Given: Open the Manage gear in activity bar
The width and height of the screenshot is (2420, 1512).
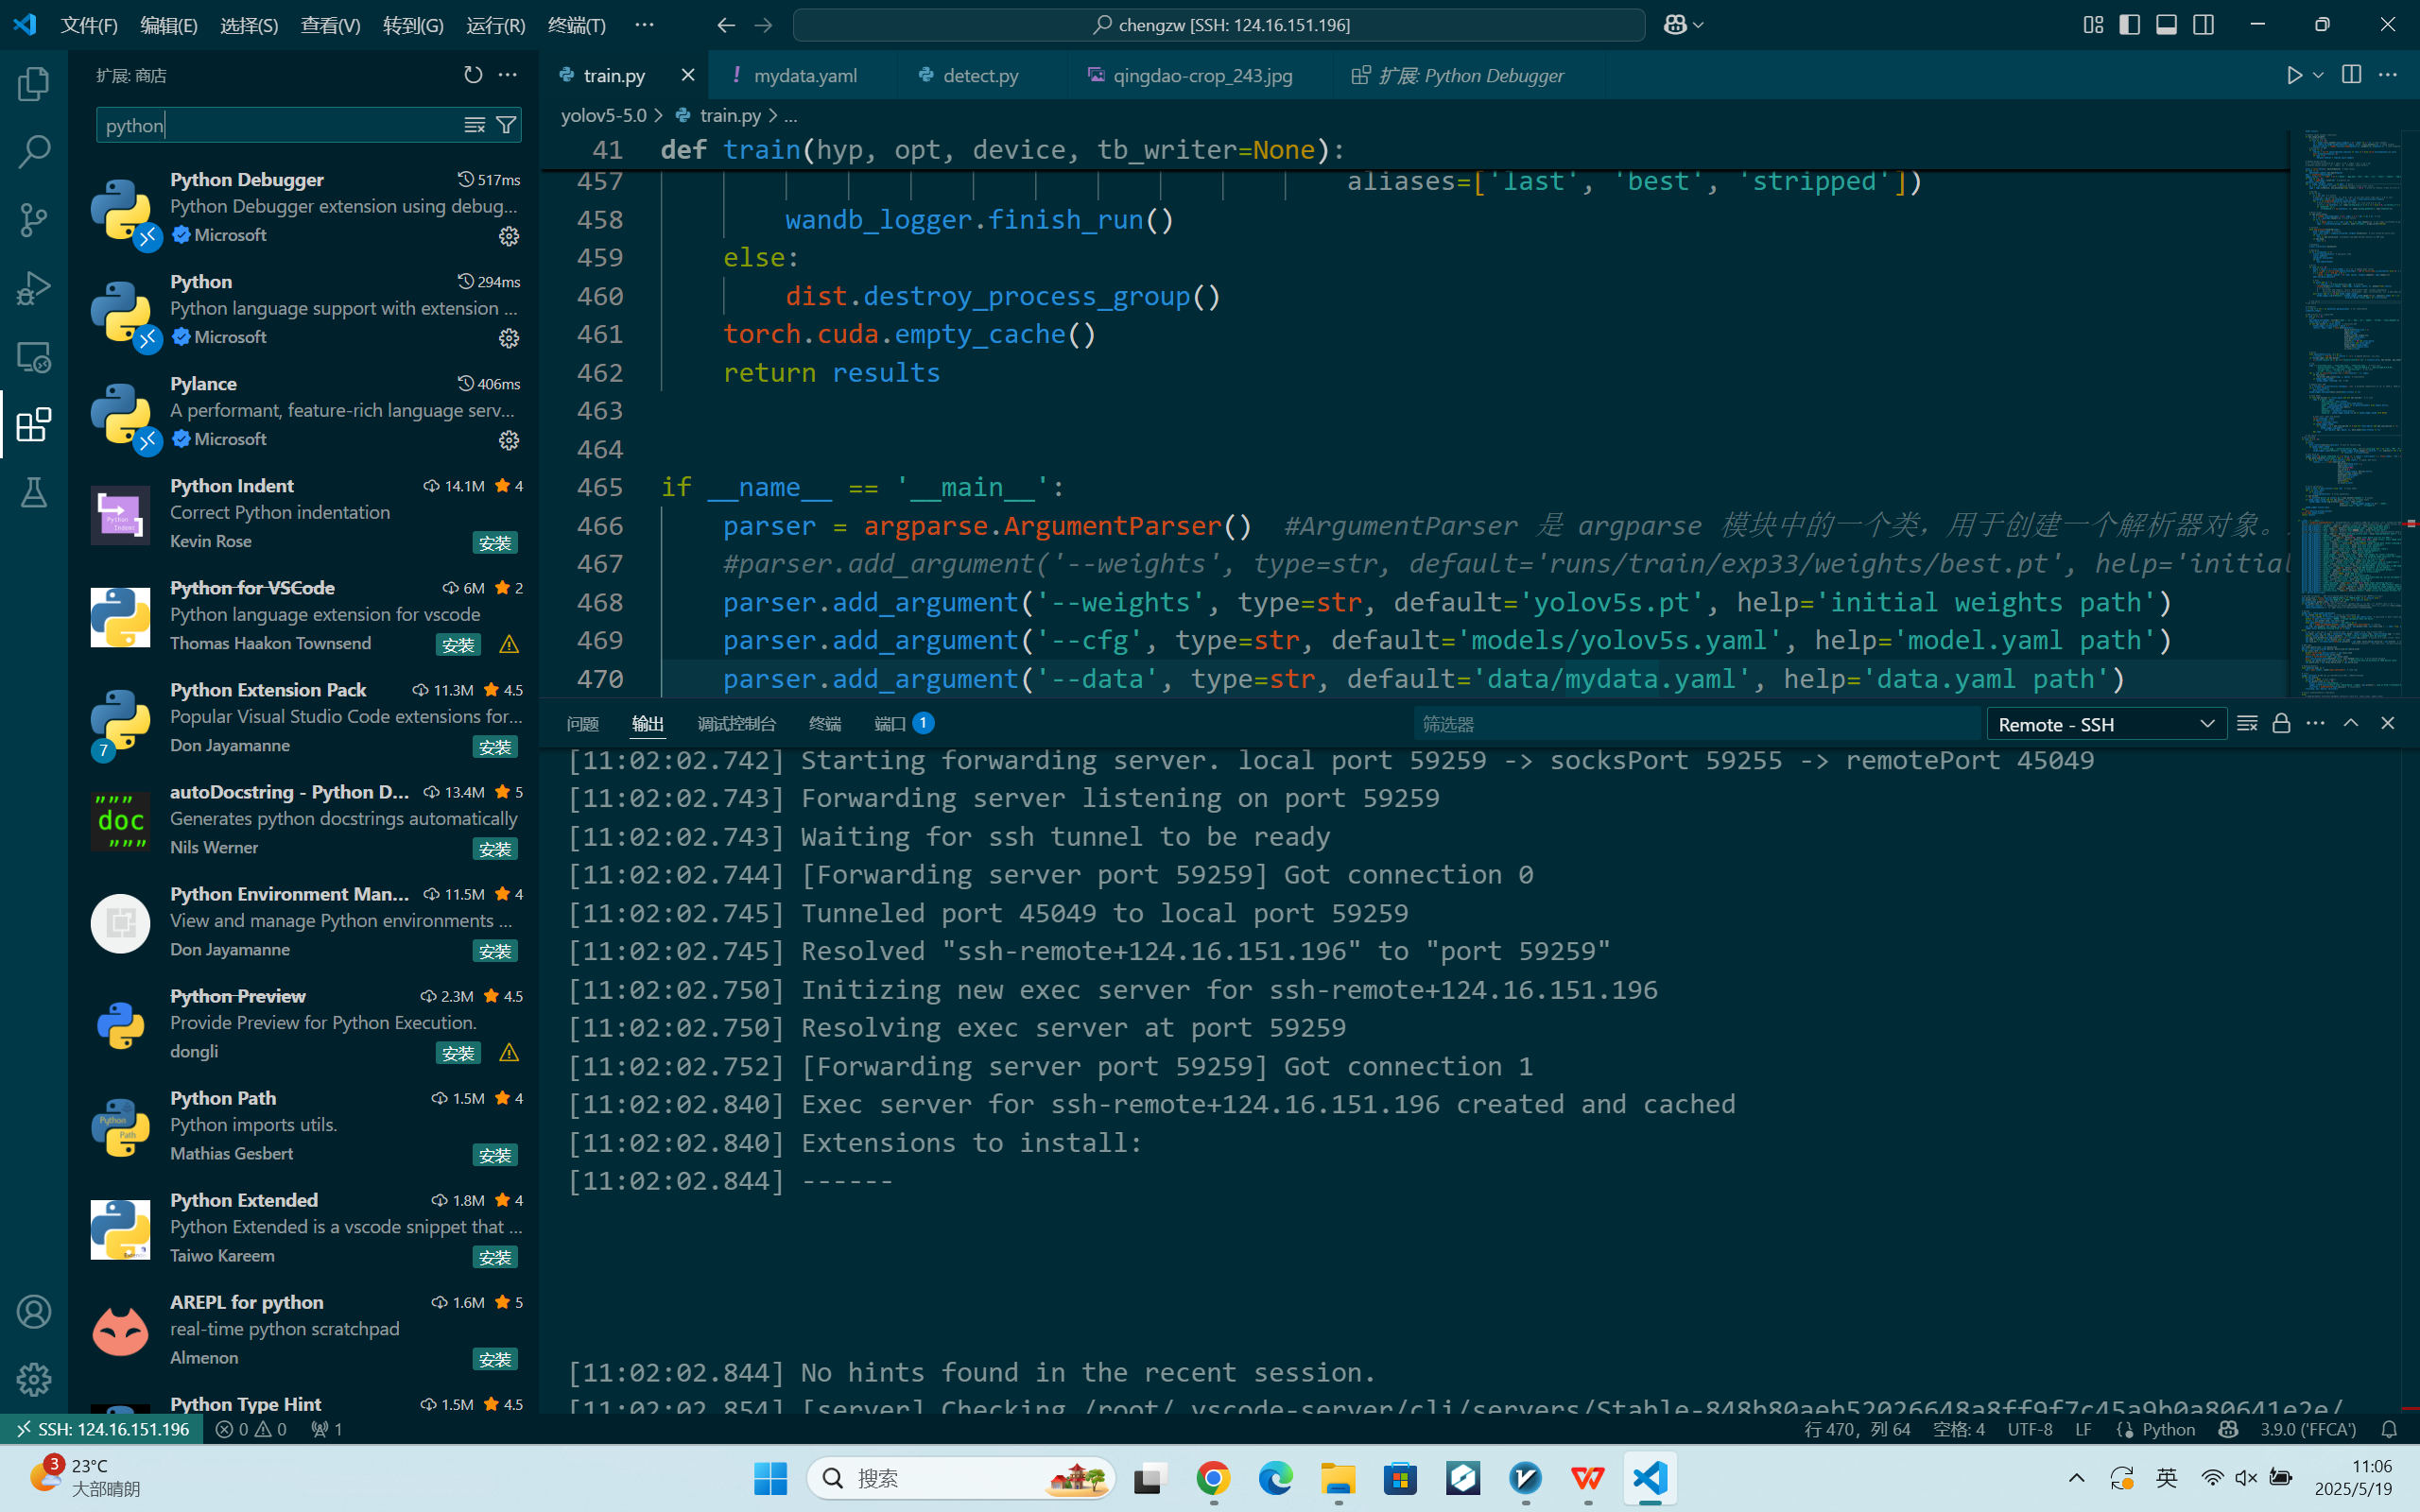Looking at the screenshot, I should pyautogui.click(x=34, y=1380).
